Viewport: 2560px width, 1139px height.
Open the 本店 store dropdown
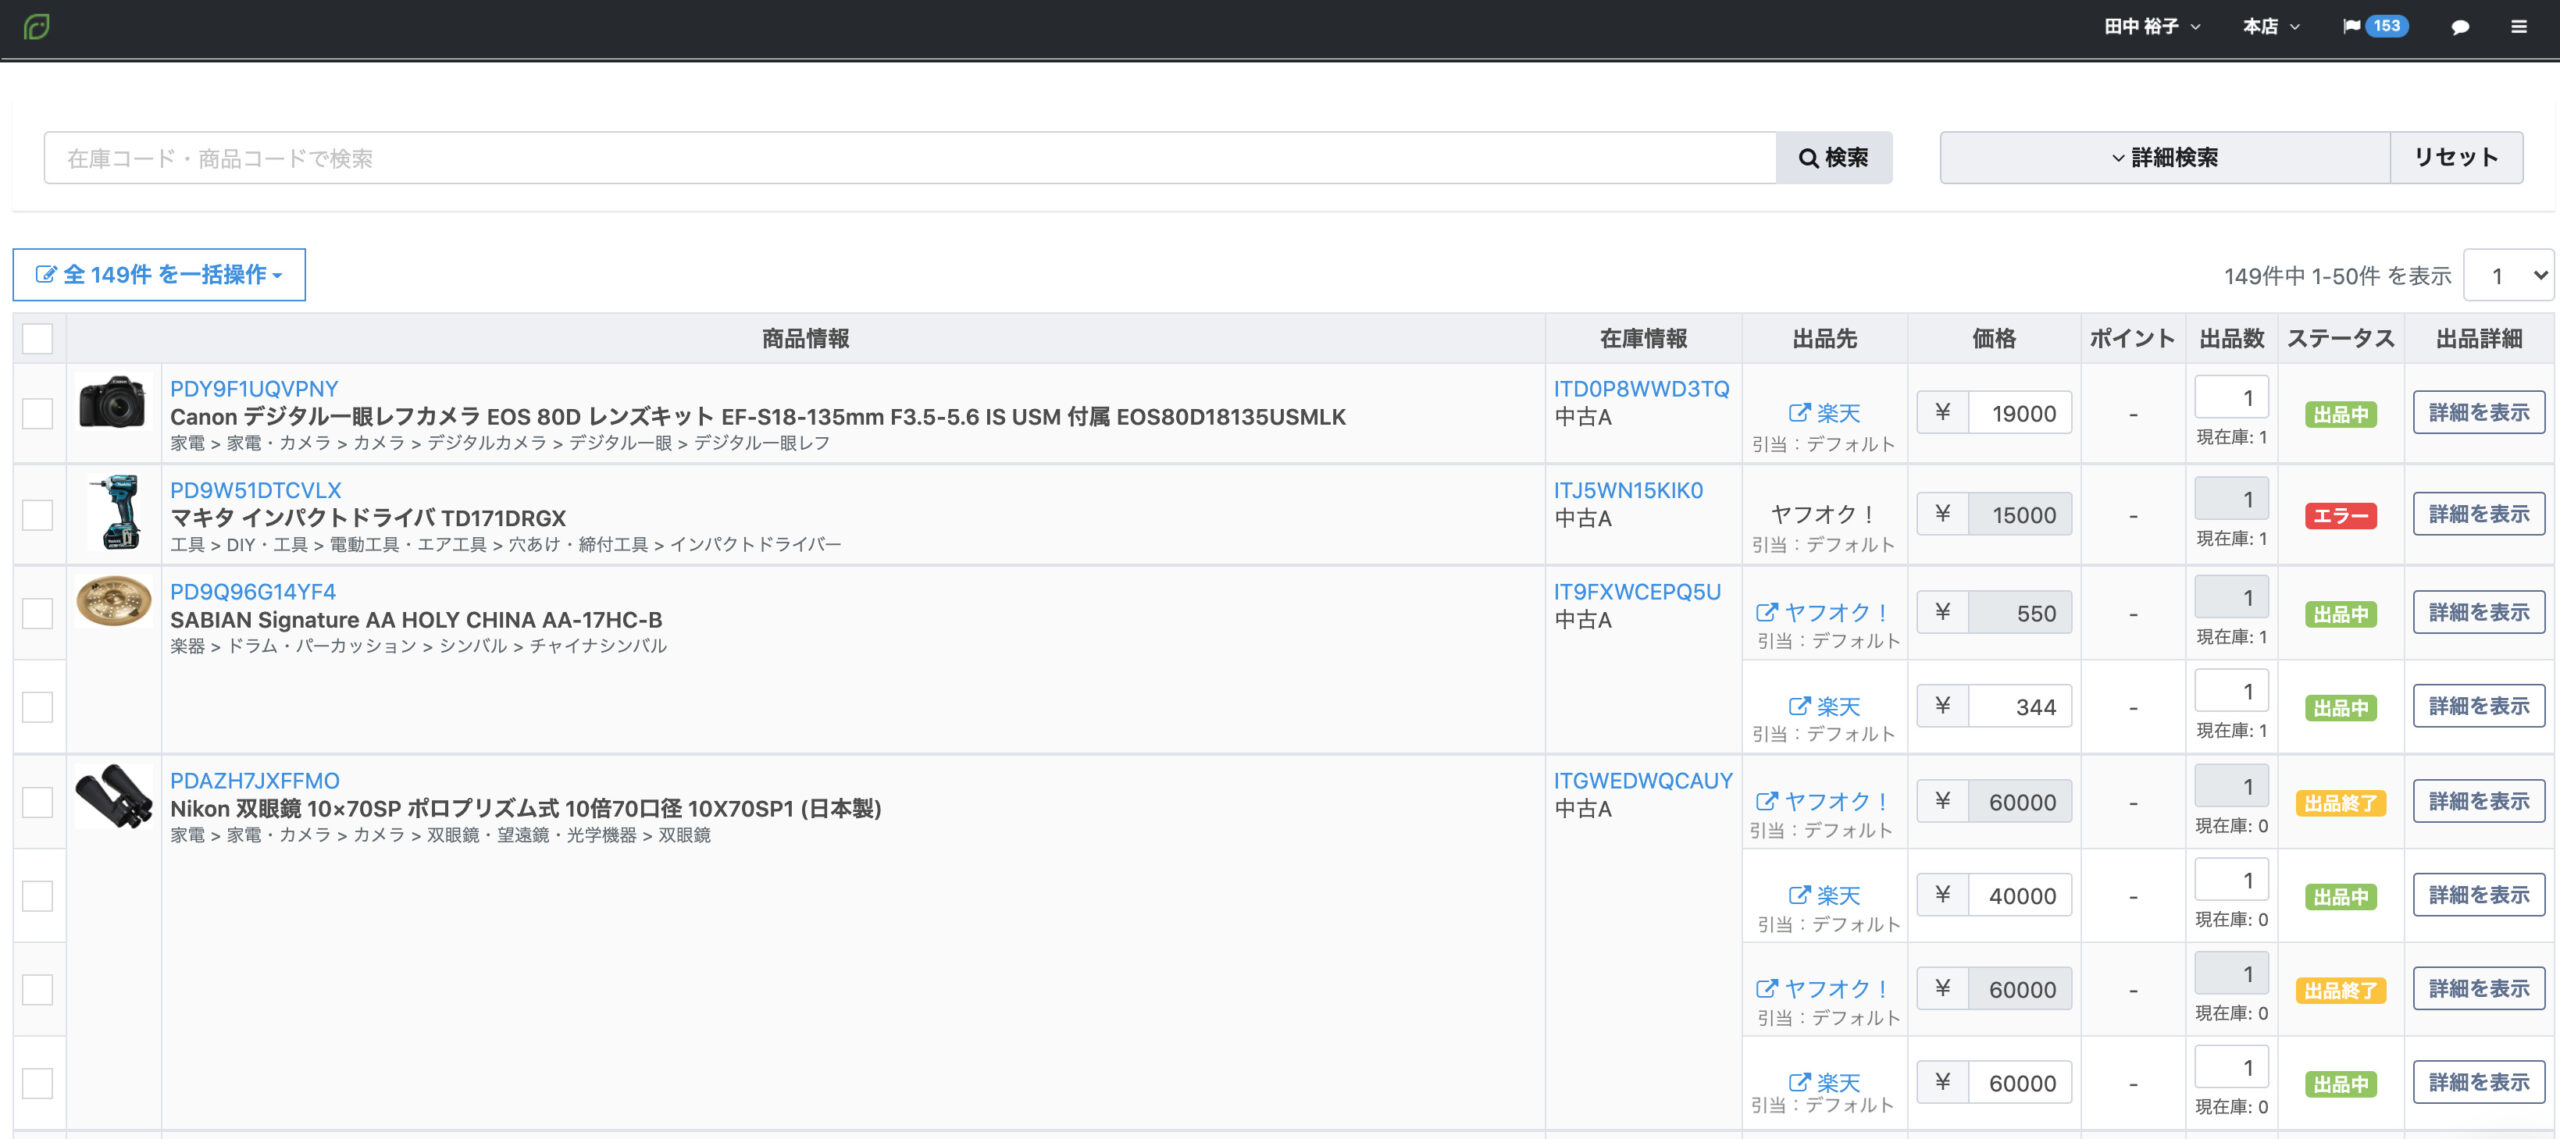[2271, 27]
